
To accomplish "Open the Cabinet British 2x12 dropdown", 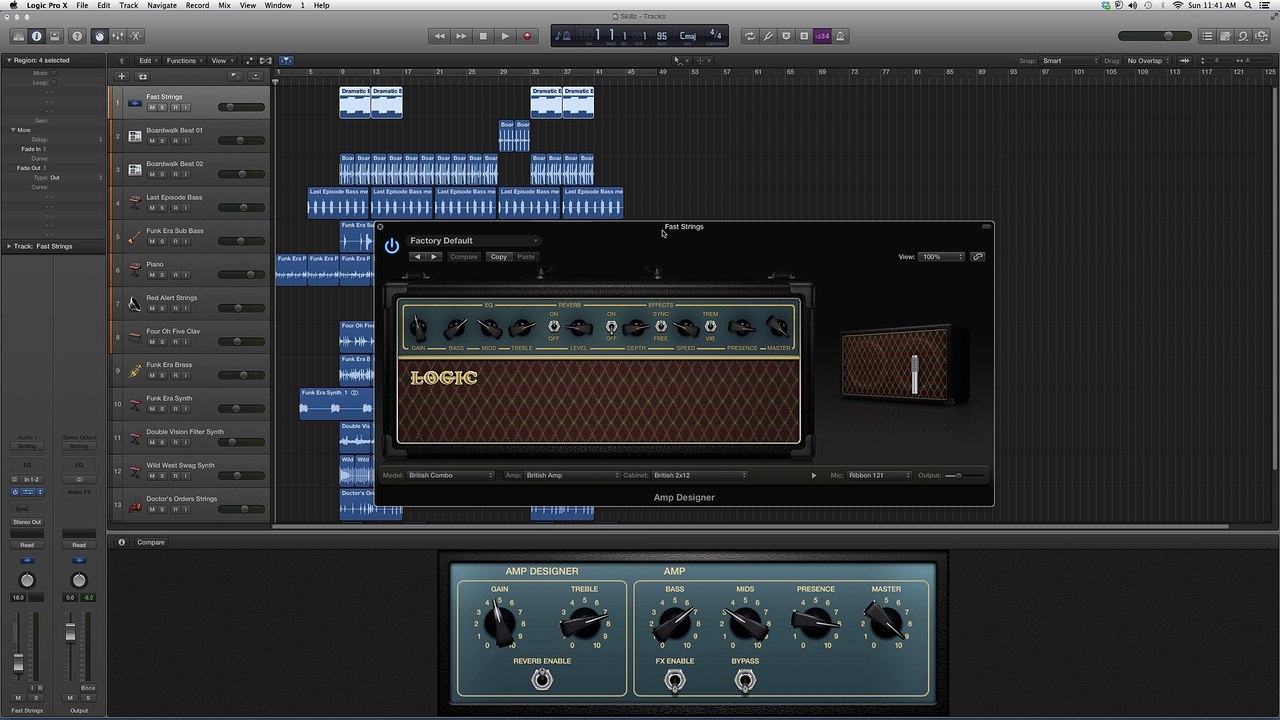I will (700, 475).
